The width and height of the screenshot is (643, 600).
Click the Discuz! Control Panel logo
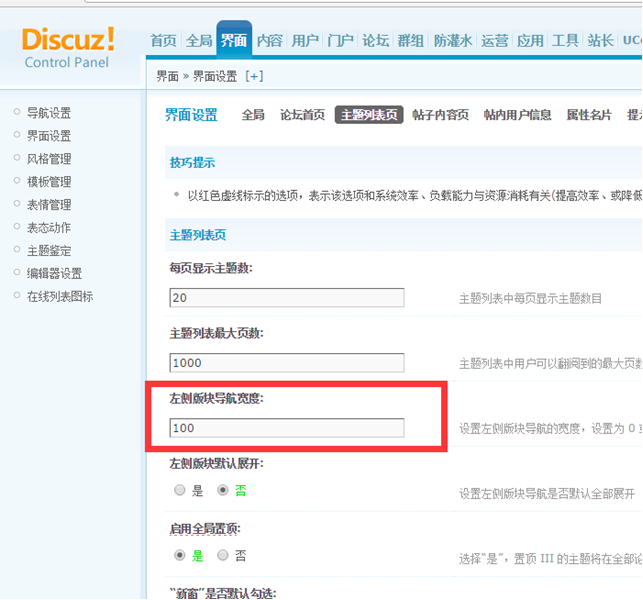pos(68,48)
